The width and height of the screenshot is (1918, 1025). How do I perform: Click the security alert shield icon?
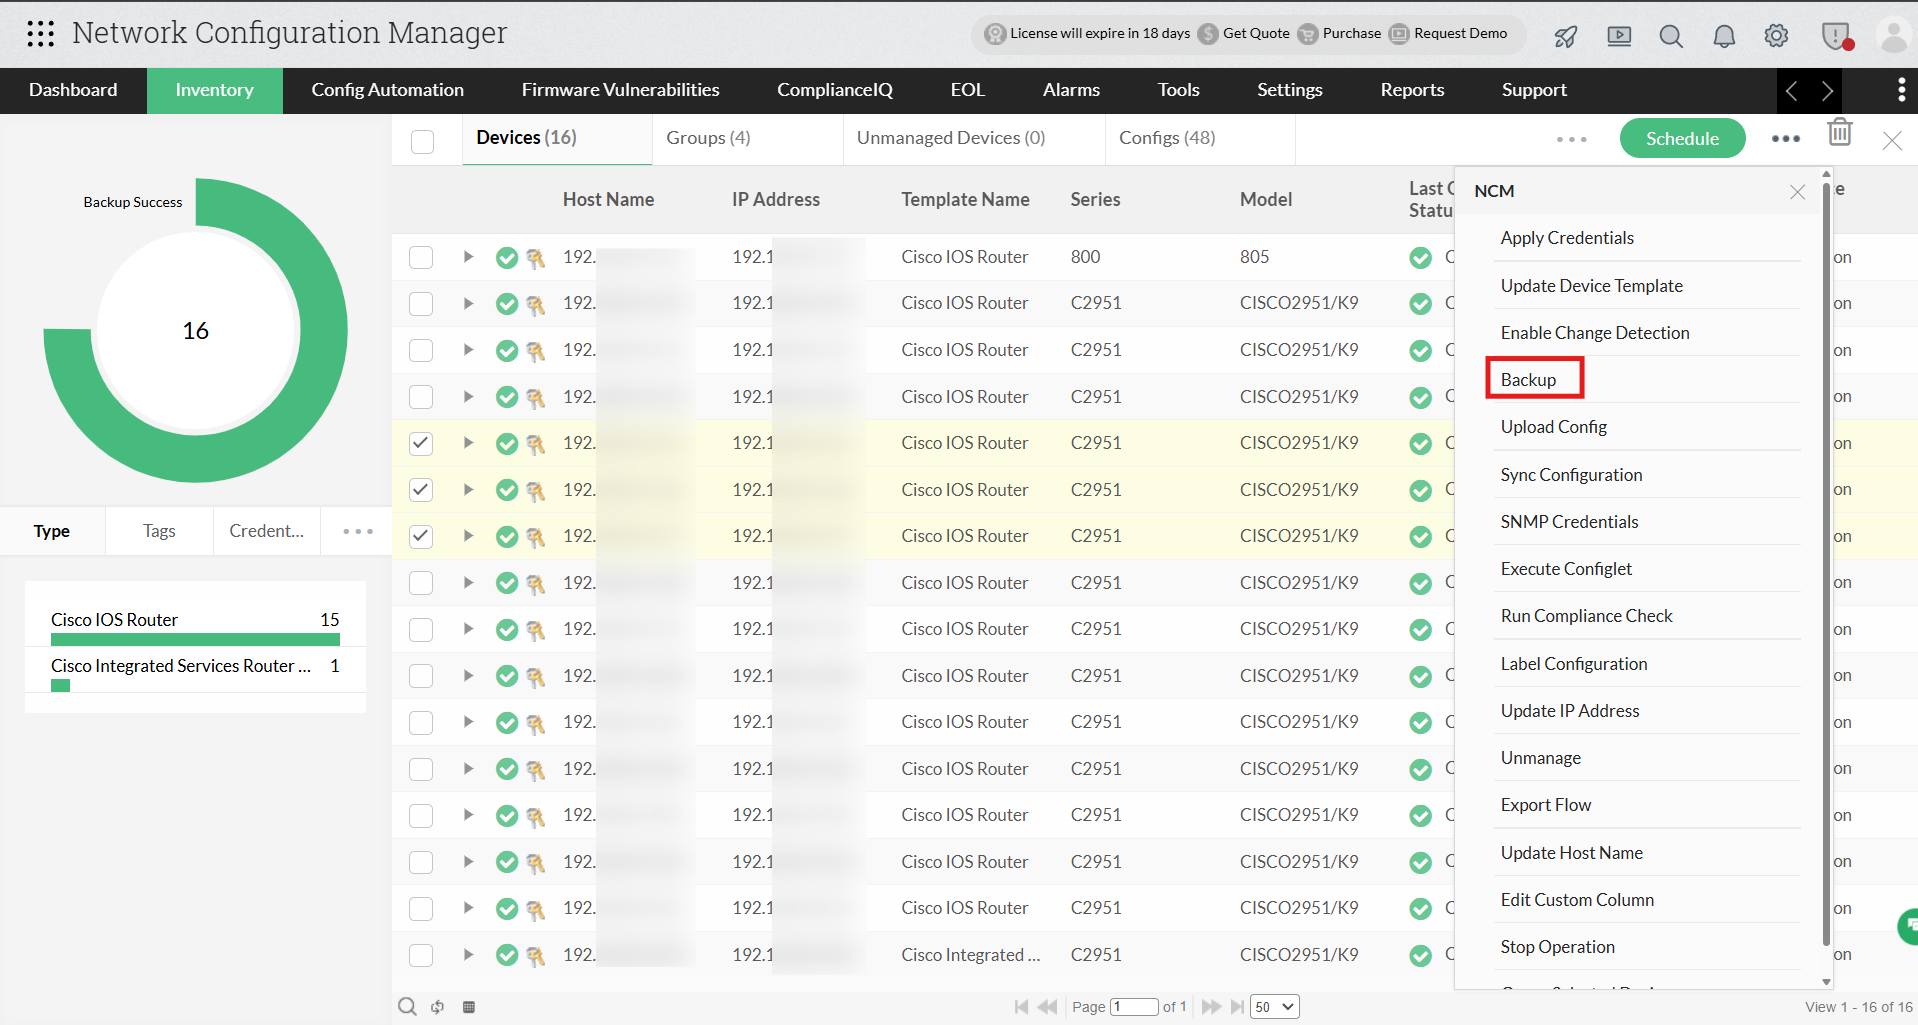pos(1835,36)
